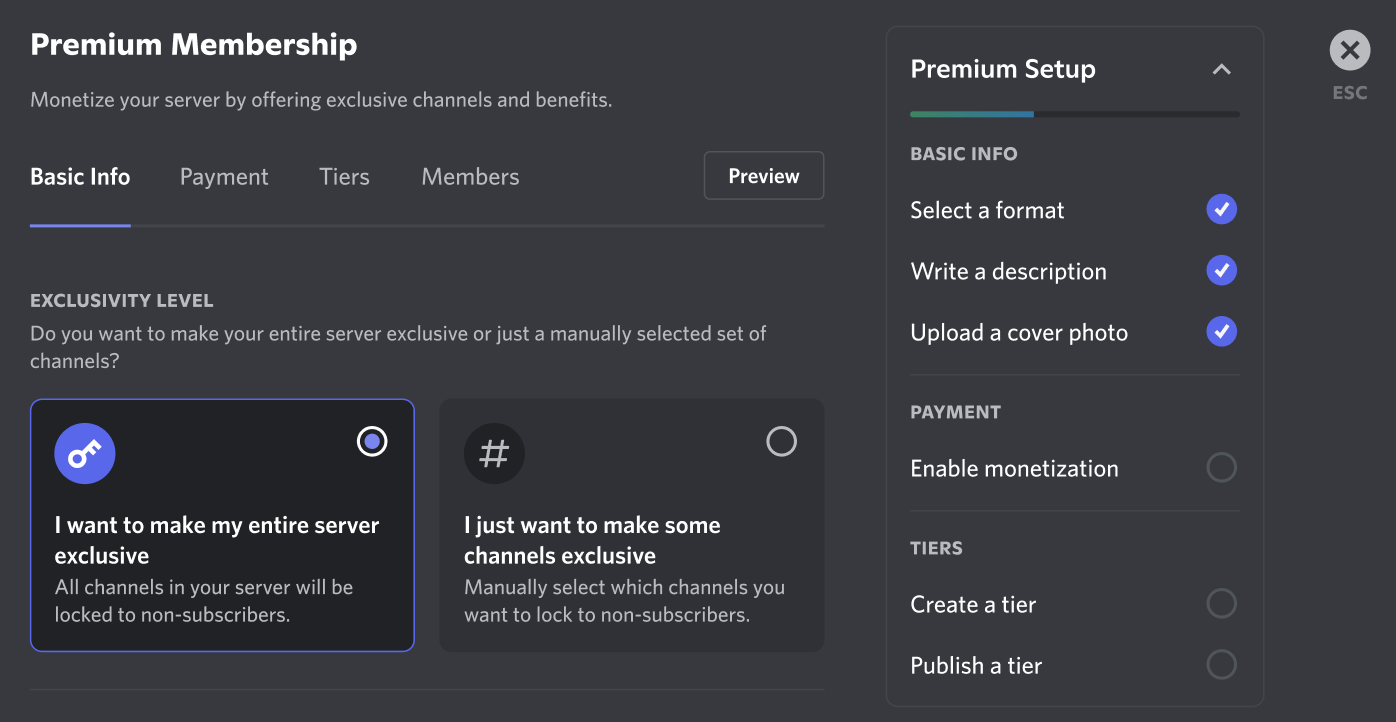Select the entire server exclusive radio button
This screenshot has height=722, width=1396.
click(372, 441)
